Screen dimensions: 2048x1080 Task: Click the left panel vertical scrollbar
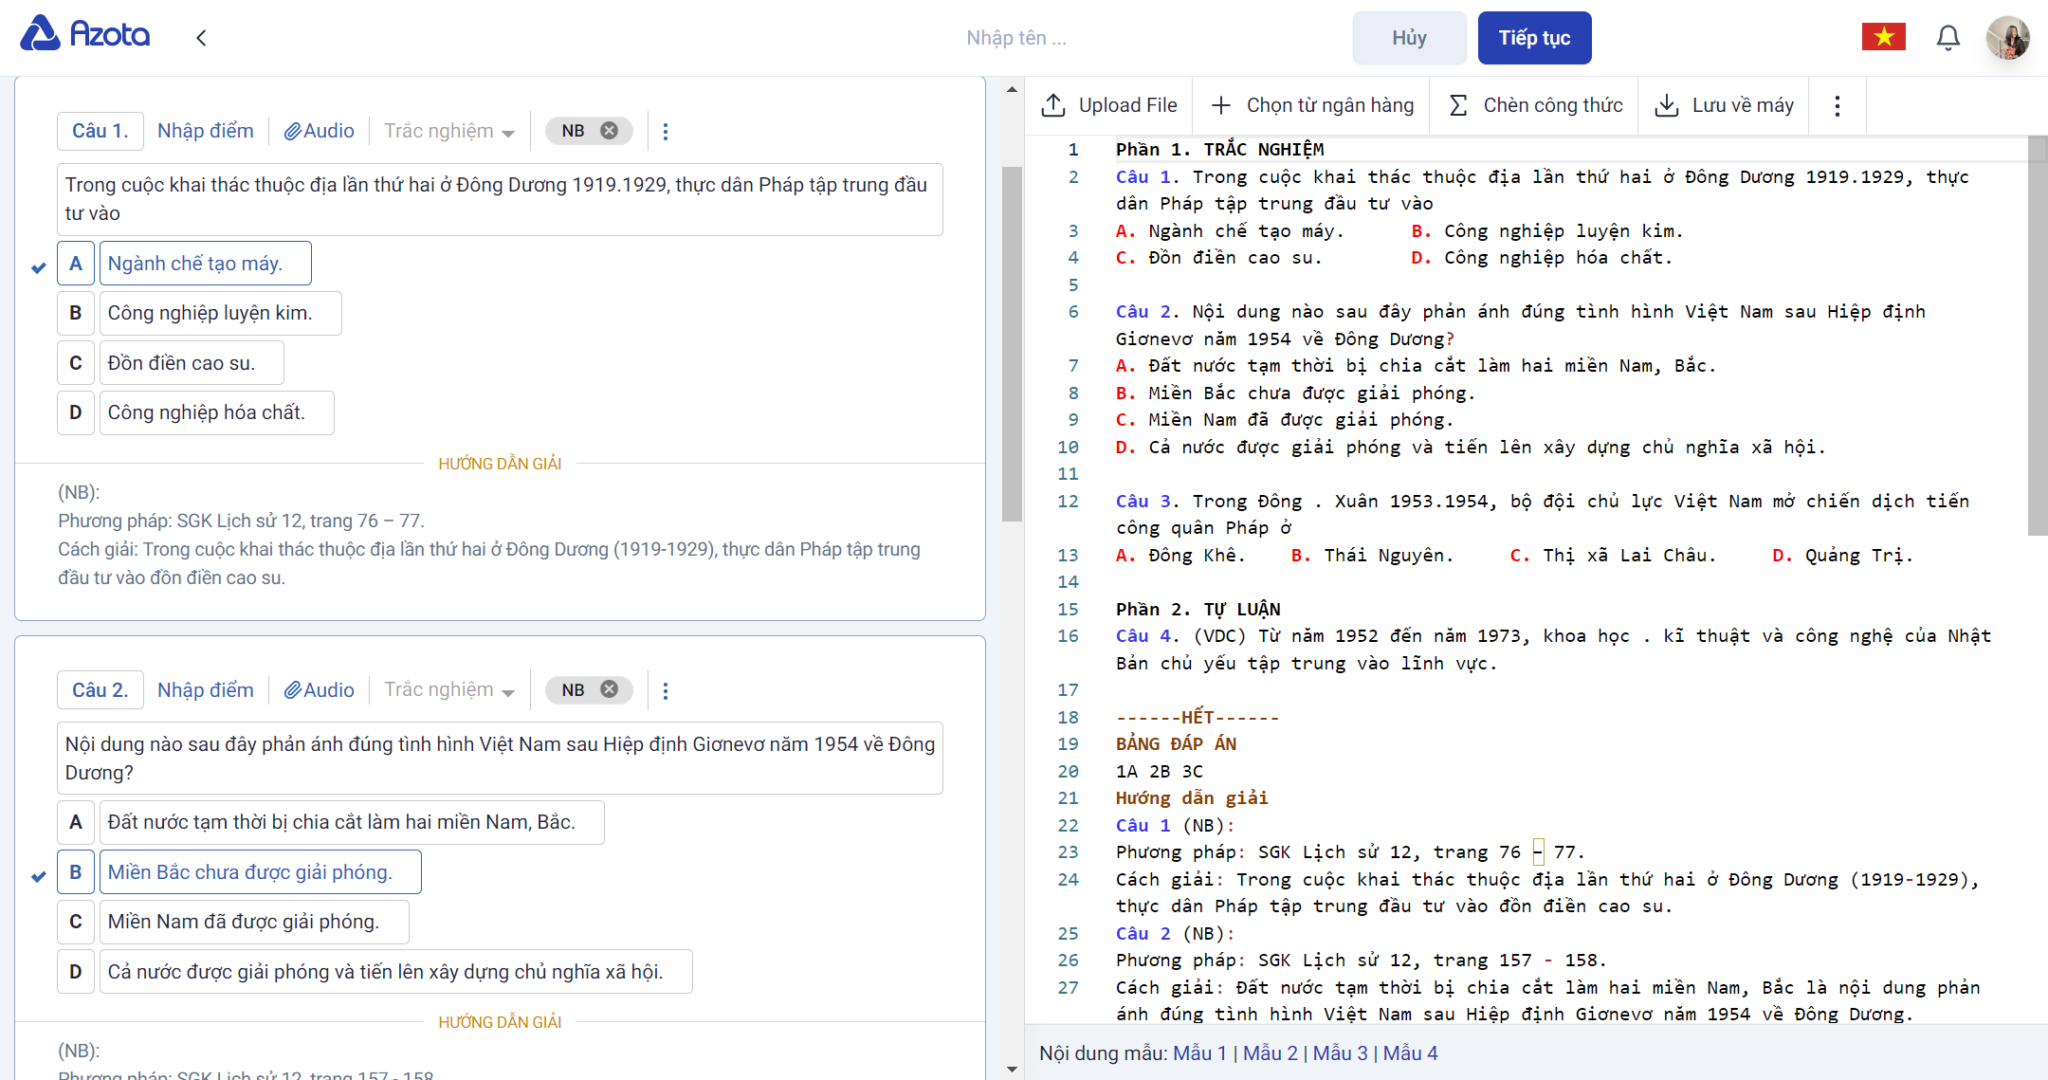click(1011, 345)
